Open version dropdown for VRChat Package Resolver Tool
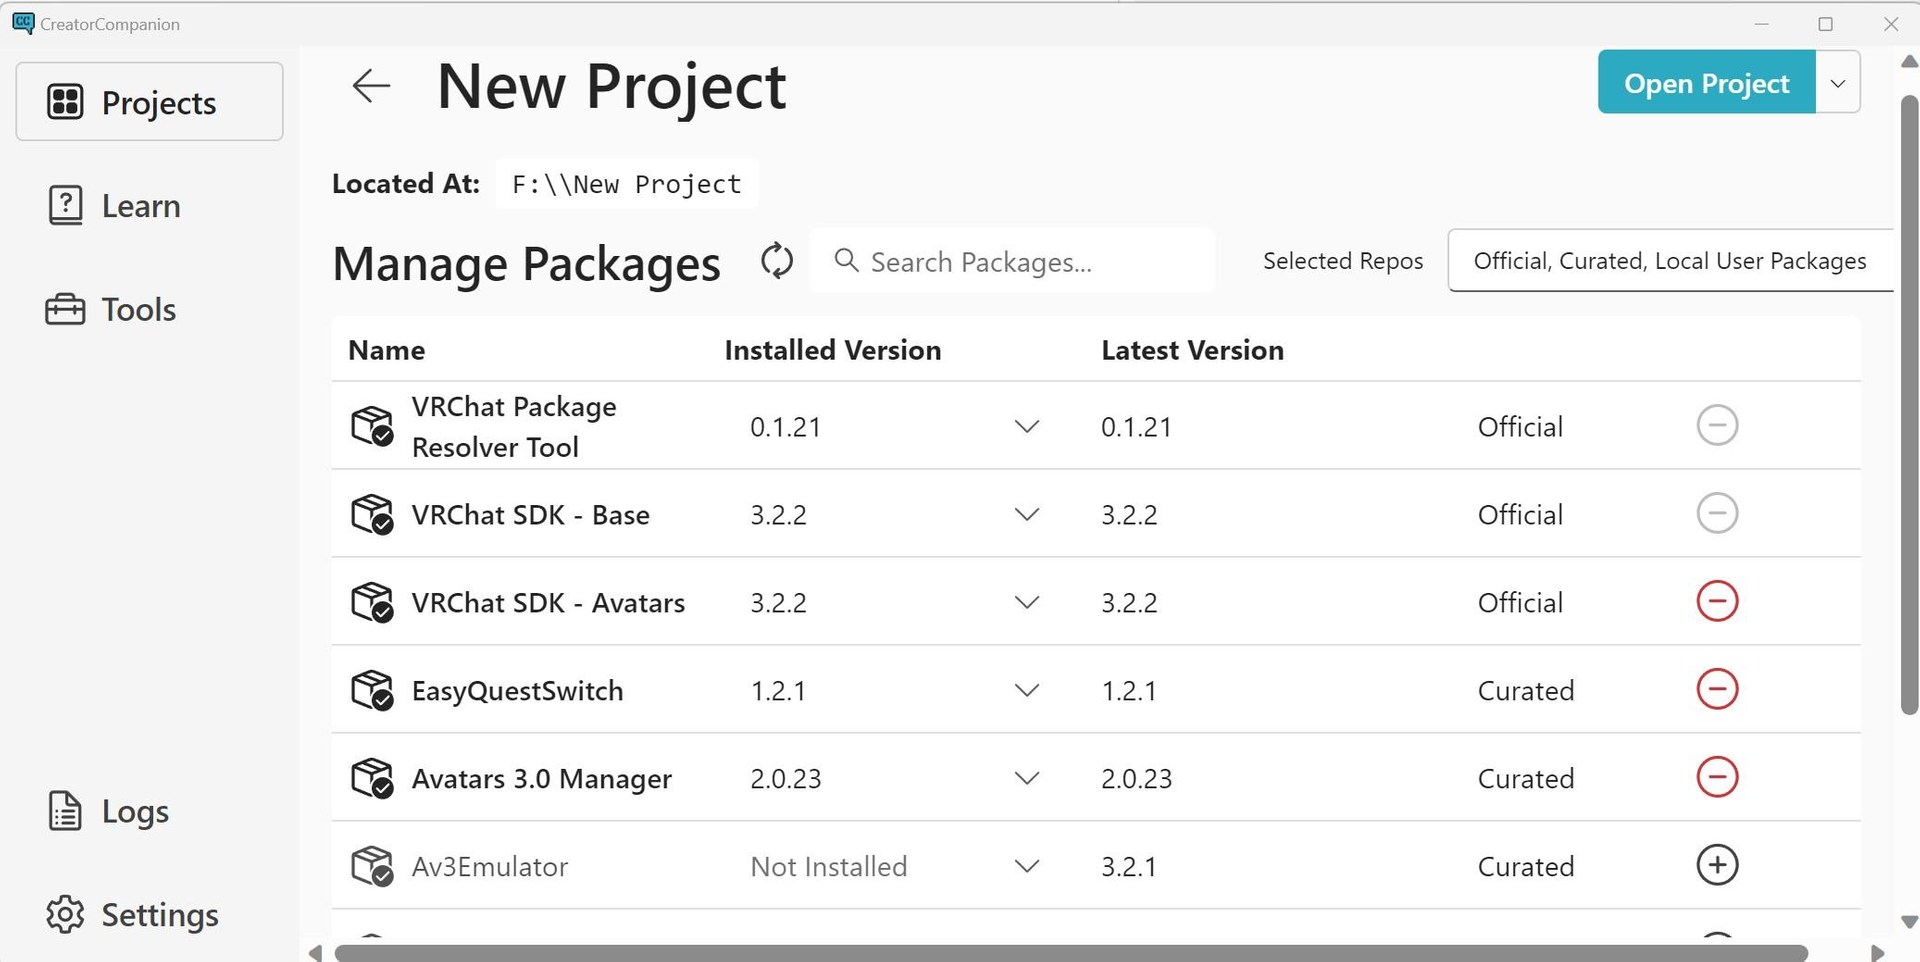 1027,427
